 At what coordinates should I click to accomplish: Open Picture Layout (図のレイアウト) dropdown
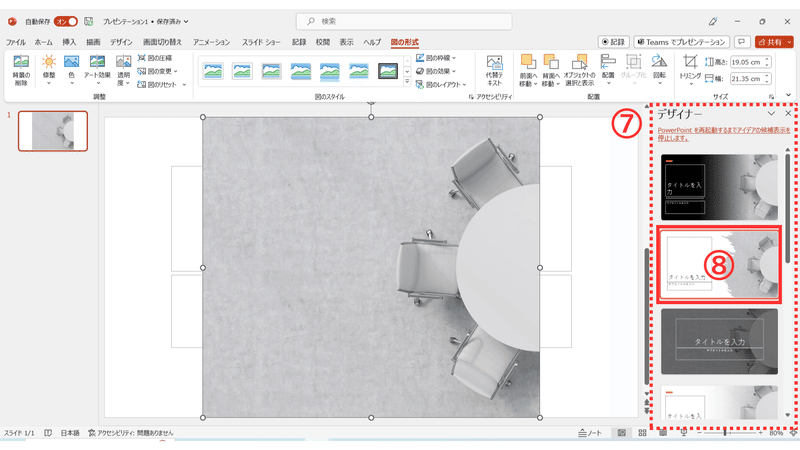[441, 85]
